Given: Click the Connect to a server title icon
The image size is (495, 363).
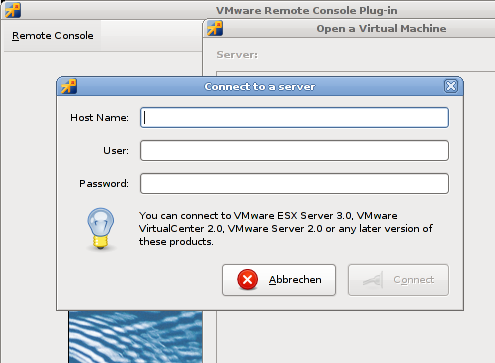Looking at the screenshot, I should (x=69, y=86).
